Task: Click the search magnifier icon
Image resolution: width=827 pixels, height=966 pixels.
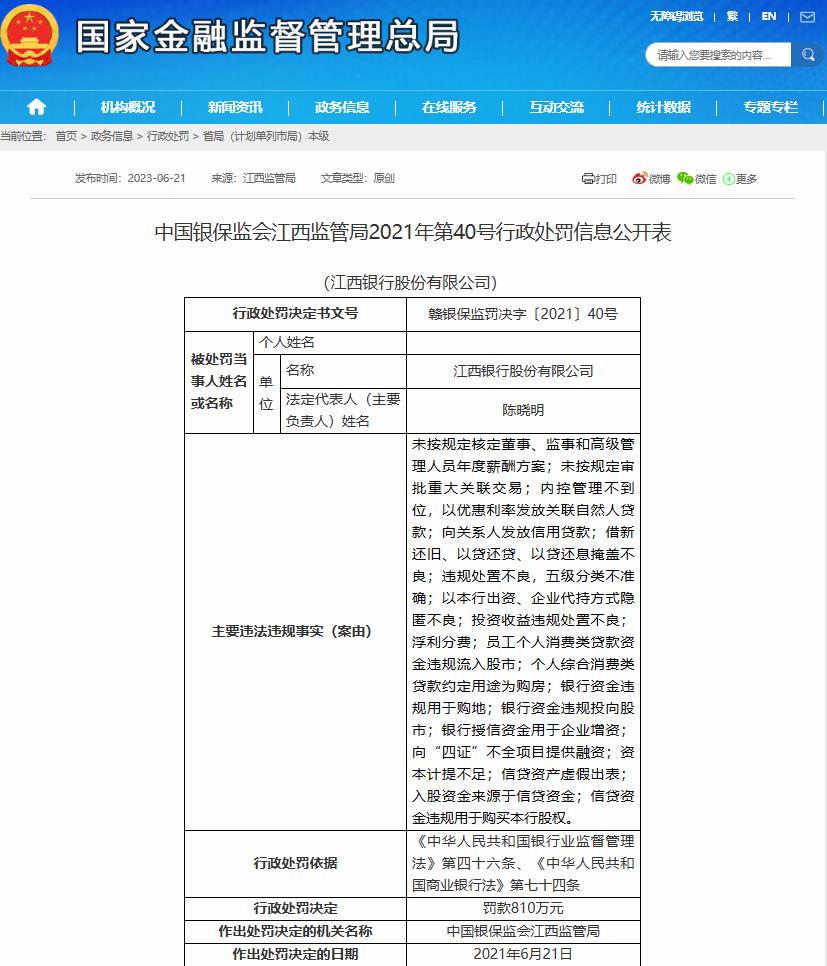Action: (808, 54)
